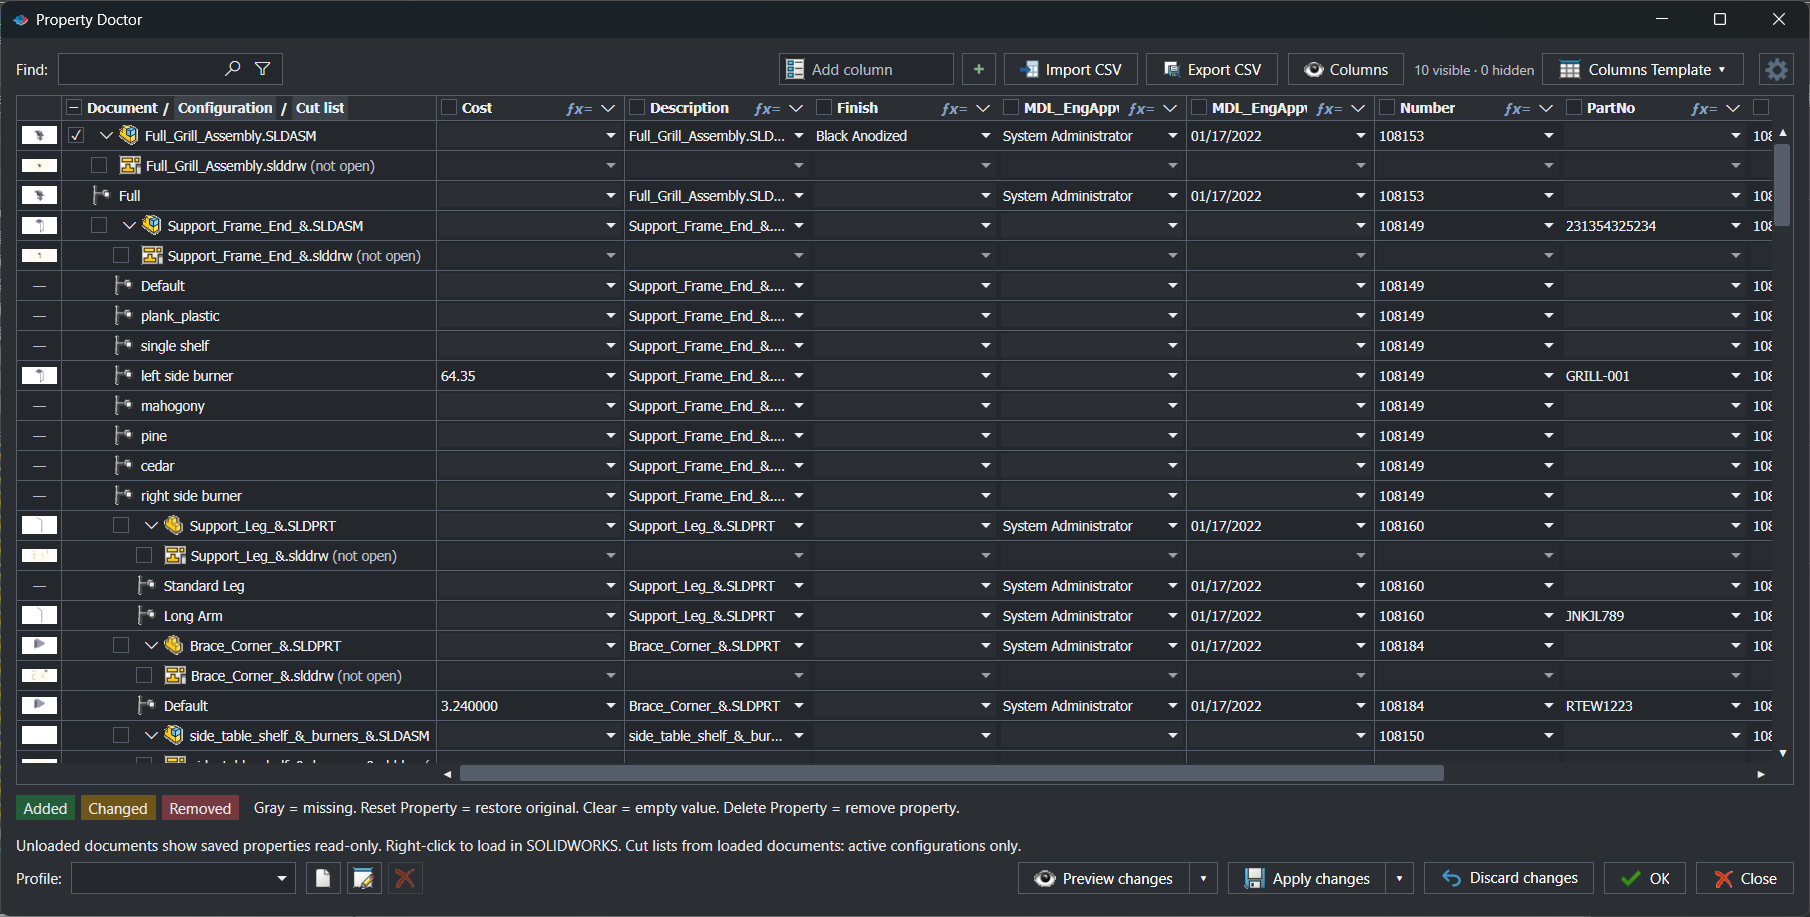
Task: Click the OK button
Action: pos(1645,878)
